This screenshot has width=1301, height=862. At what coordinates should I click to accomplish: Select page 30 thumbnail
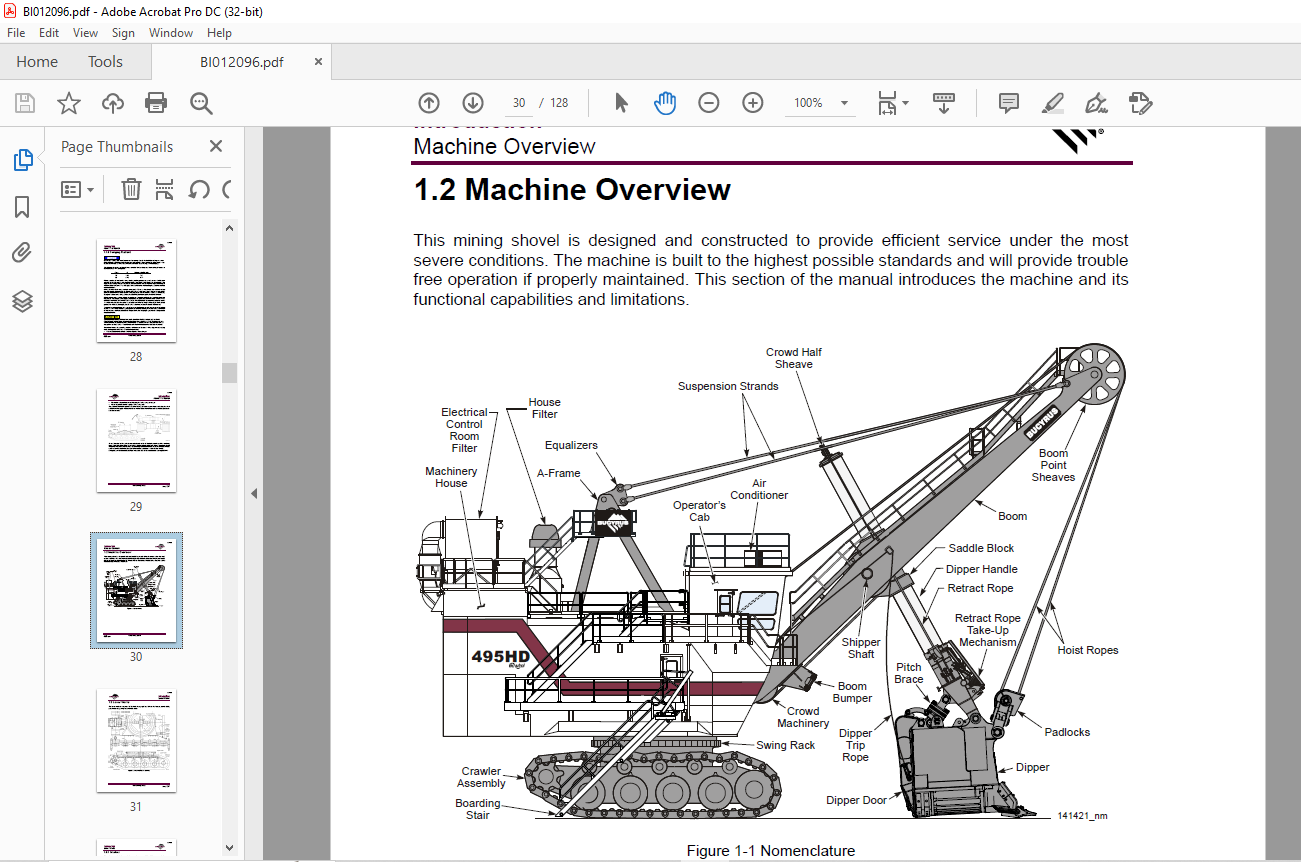(136, 591)
